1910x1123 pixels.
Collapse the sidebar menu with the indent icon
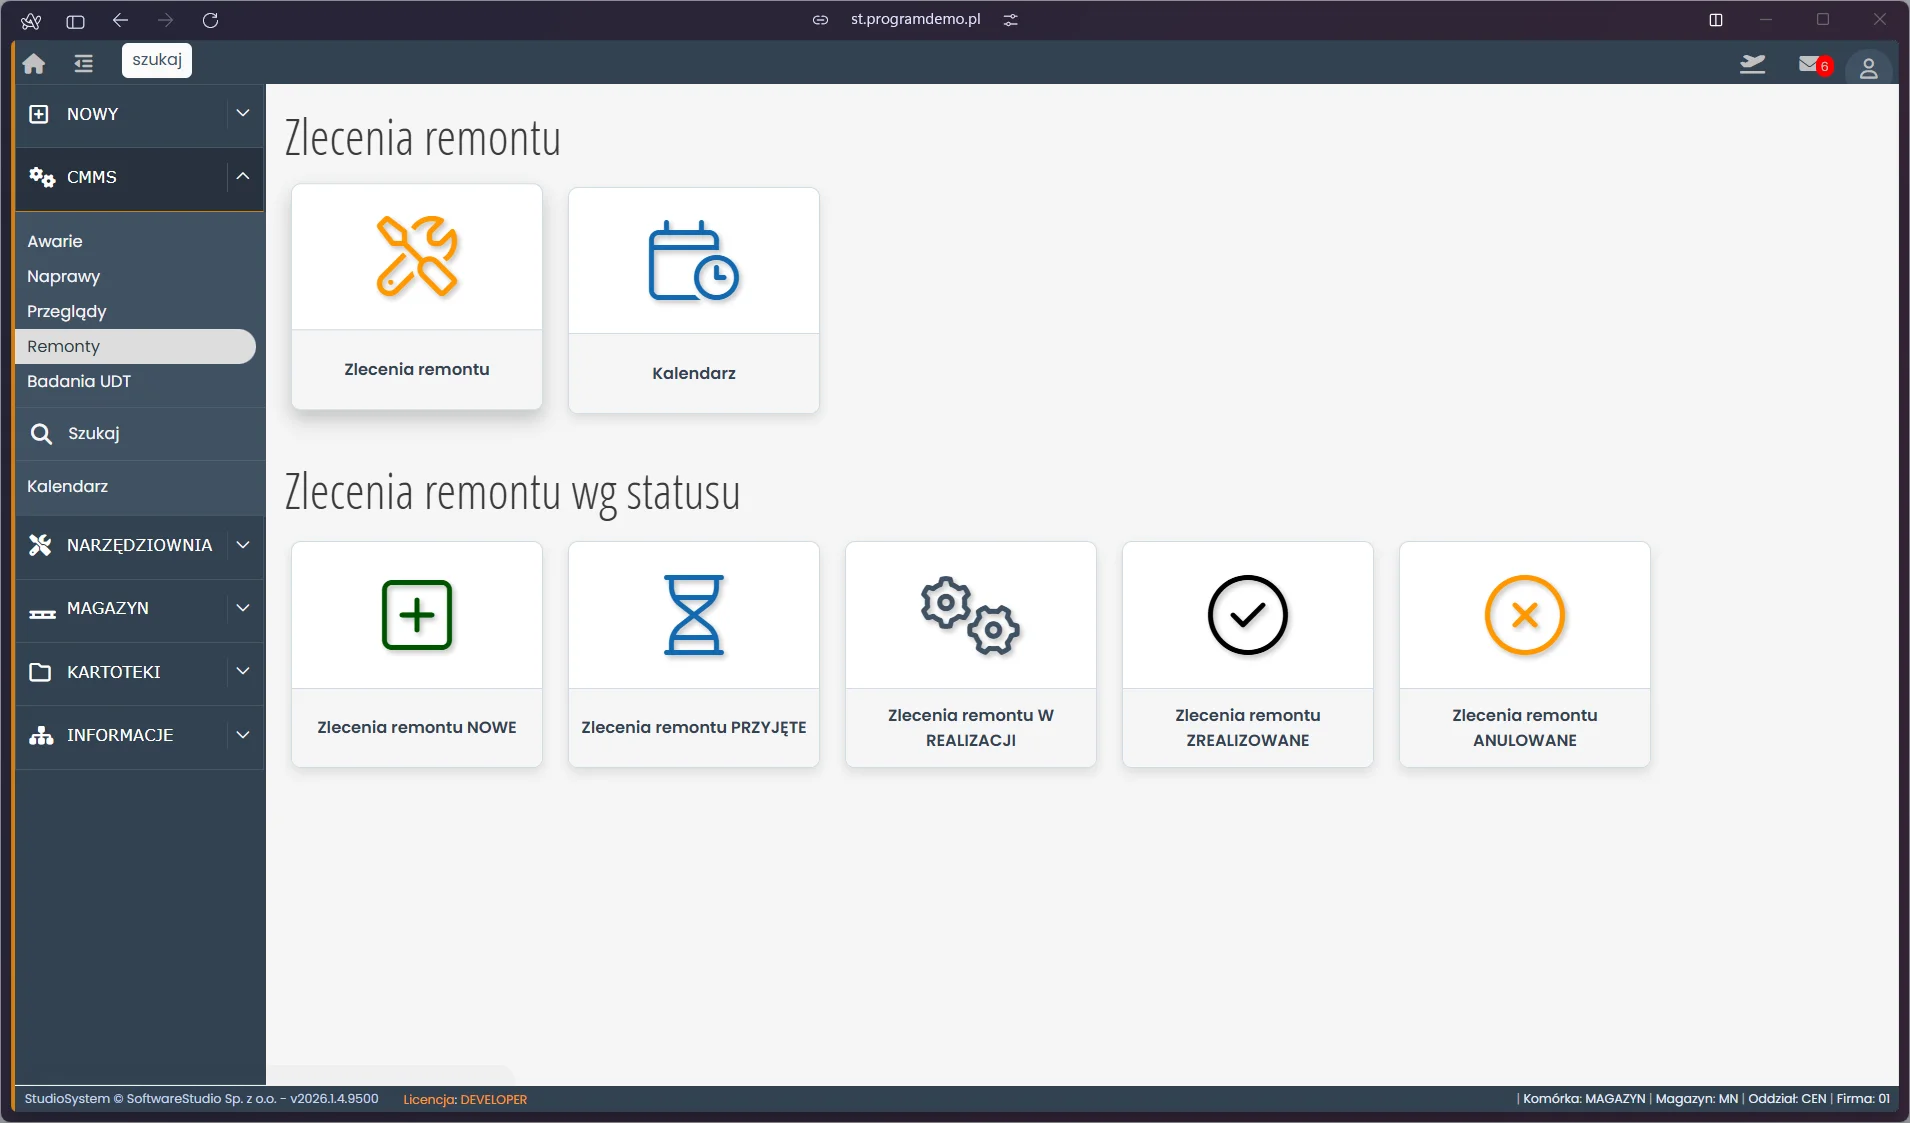coord(84,64)
